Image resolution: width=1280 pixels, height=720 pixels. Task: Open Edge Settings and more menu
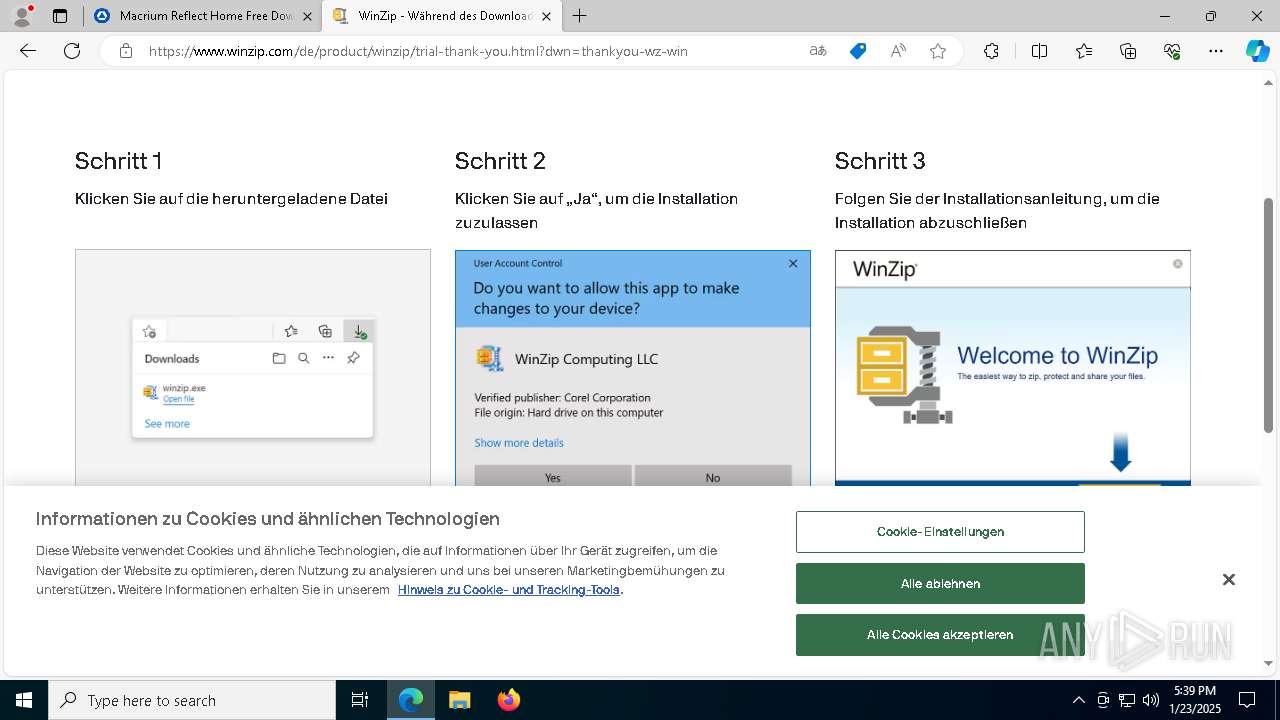[1216, 51]
